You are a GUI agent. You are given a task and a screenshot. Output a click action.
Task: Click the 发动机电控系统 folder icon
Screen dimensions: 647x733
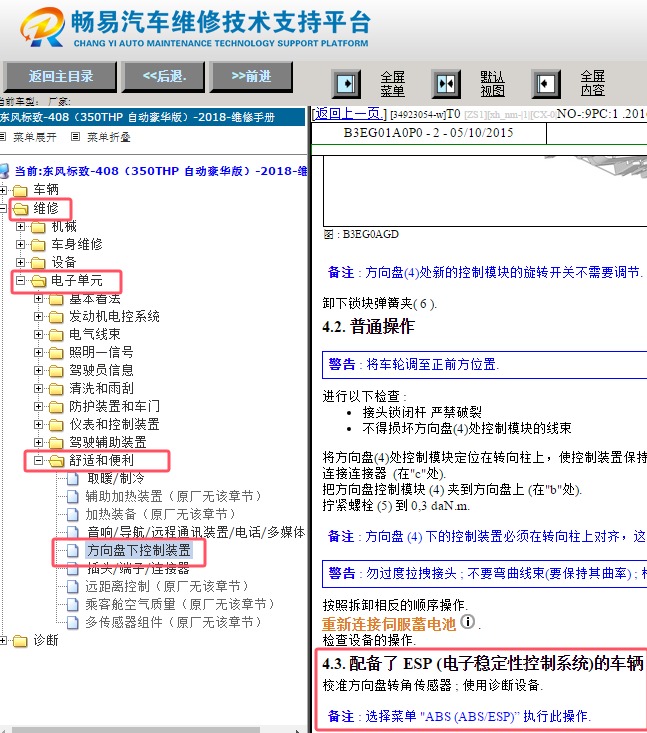tap(56, 317)
